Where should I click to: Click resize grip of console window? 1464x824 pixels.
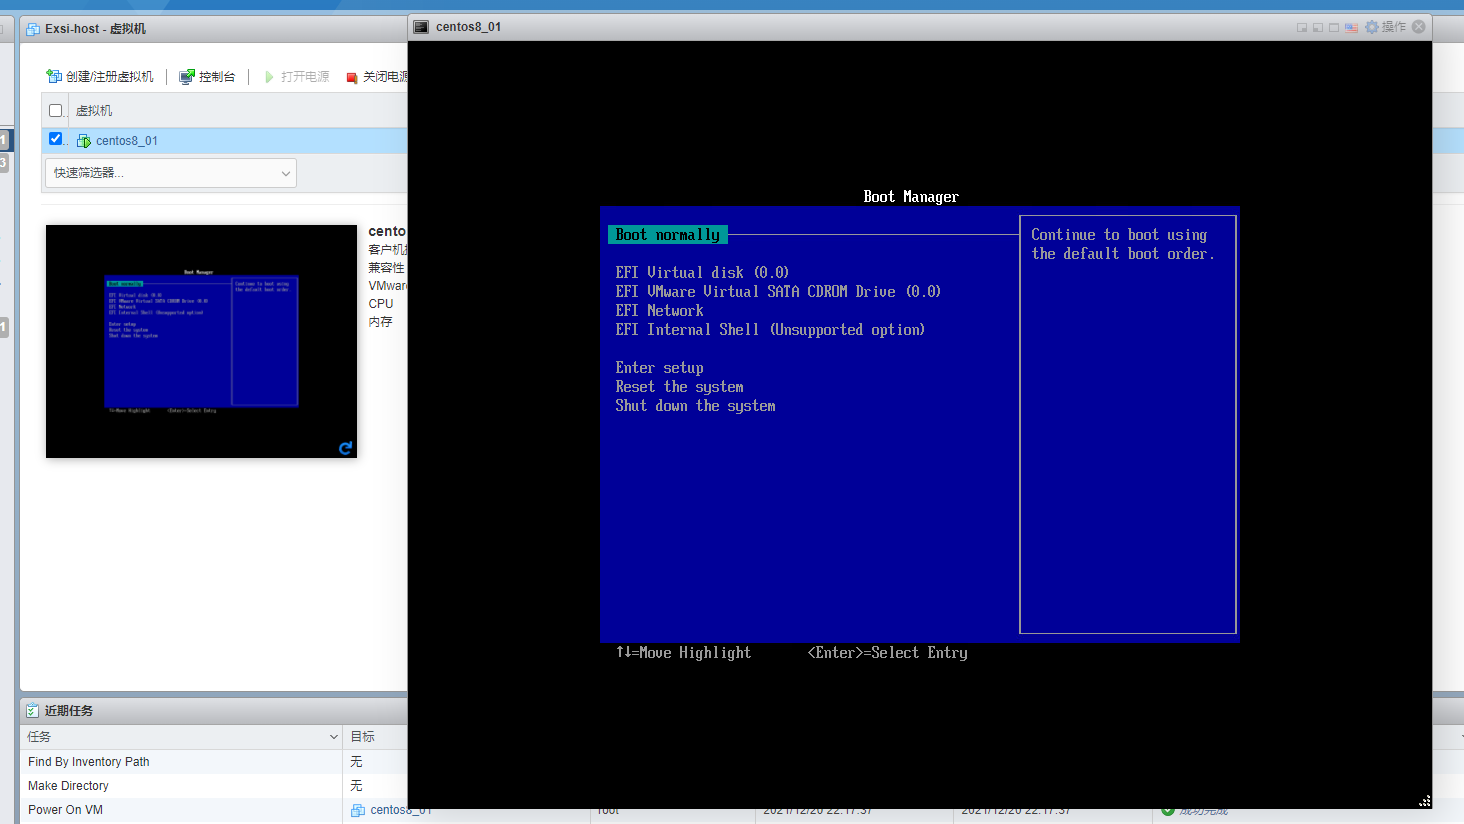[x=1425, y=801]
